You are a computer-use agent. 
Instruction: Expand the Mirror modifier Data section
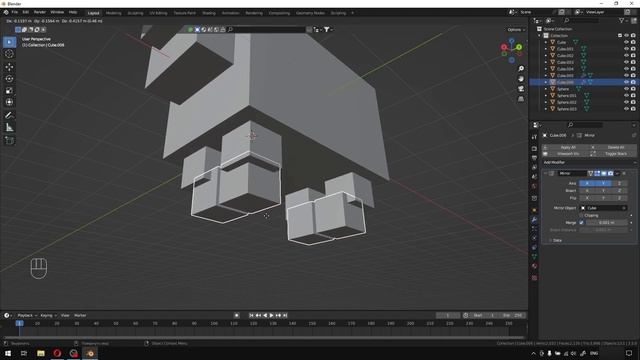pos(551,240)
